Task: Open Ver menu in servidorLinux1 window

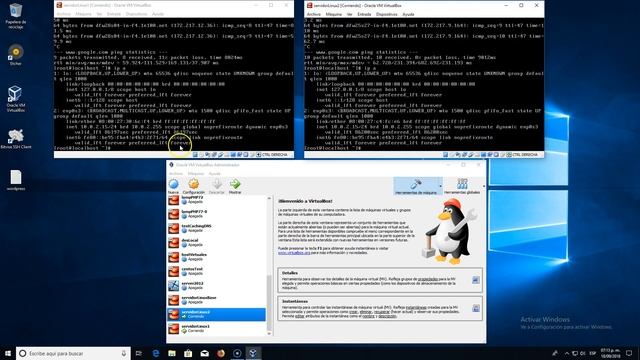Action: (99, 14)
